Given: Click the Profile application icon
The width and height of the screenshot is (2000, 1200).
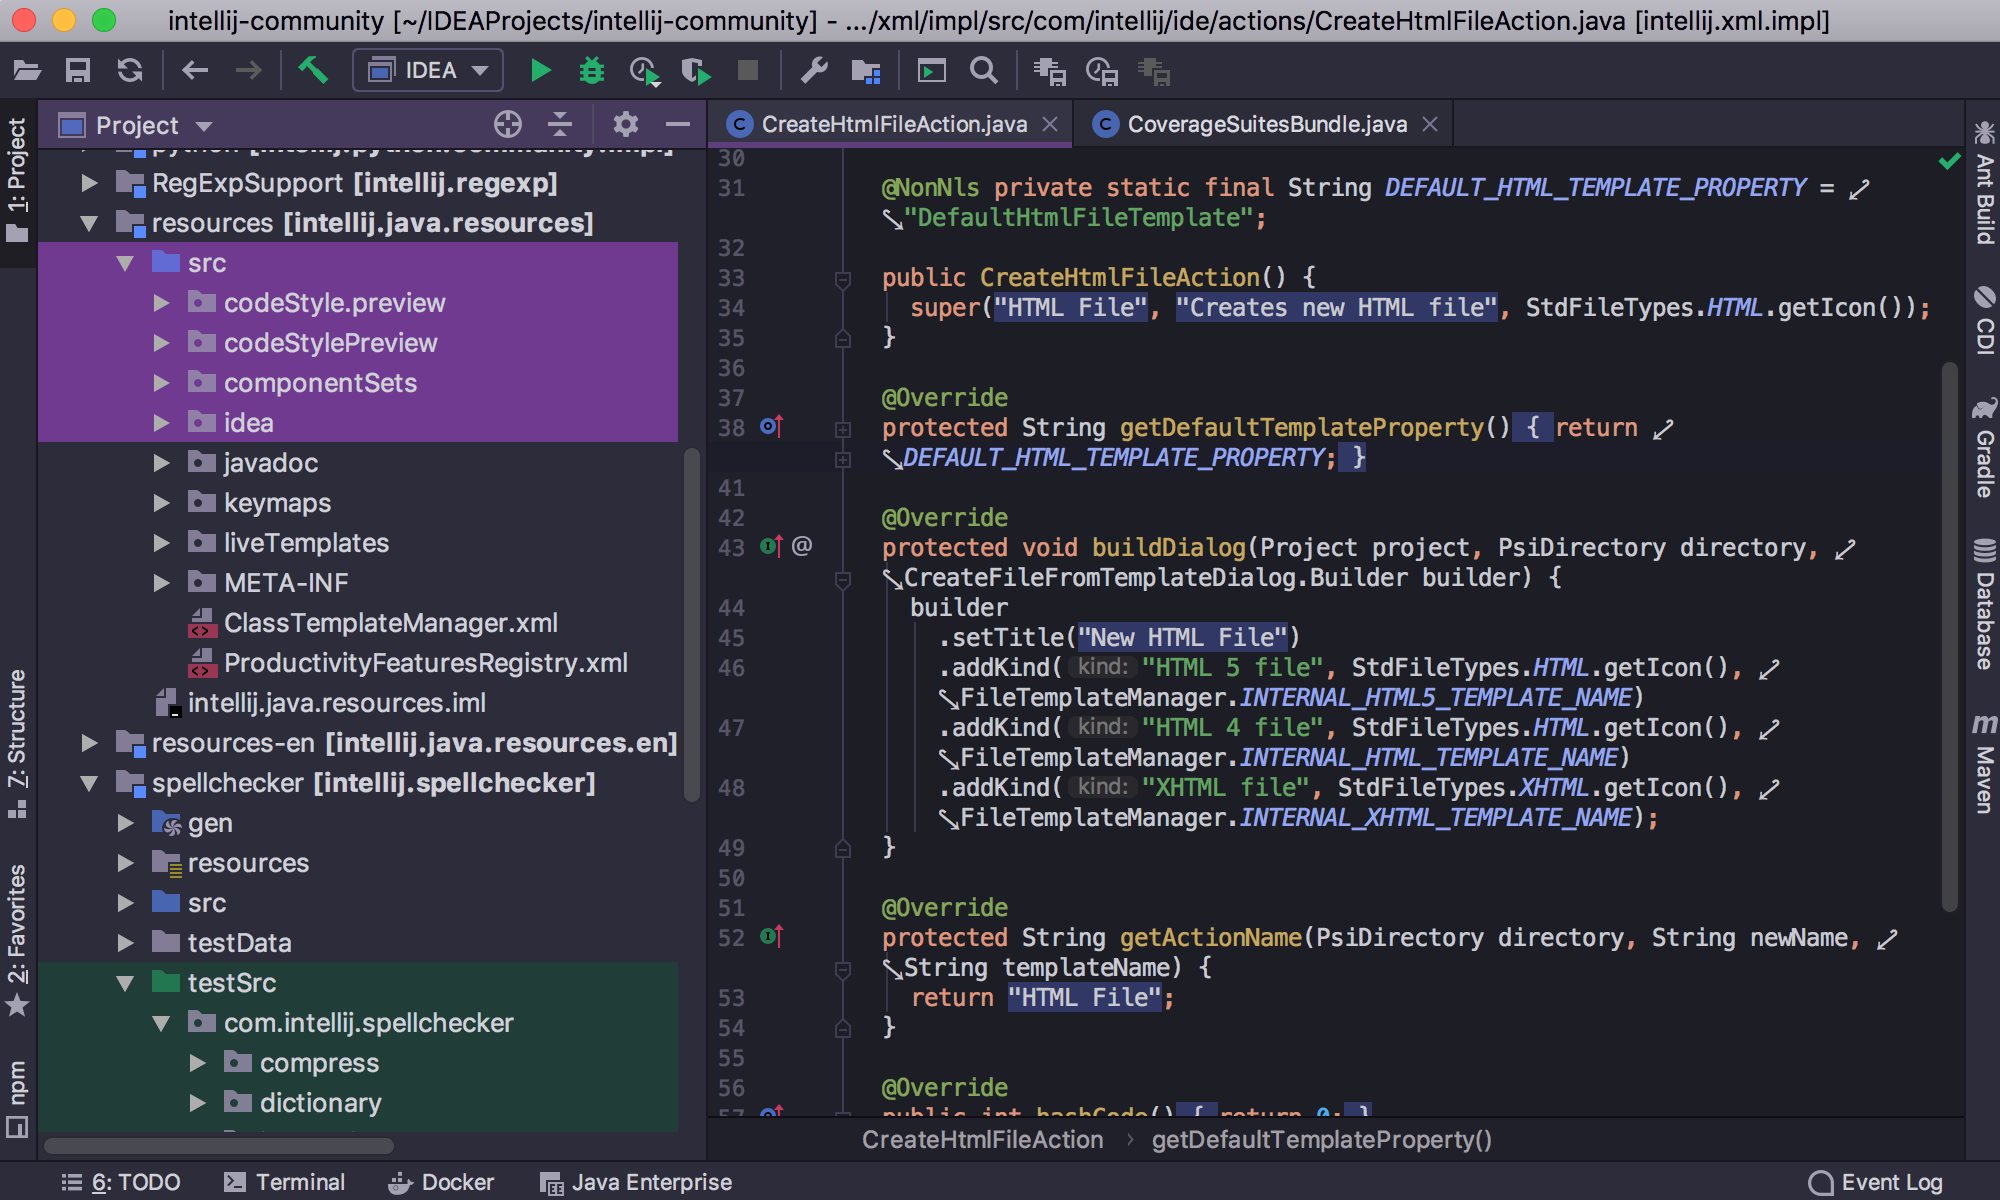Looking at the screenshot, I should (644, 71).
